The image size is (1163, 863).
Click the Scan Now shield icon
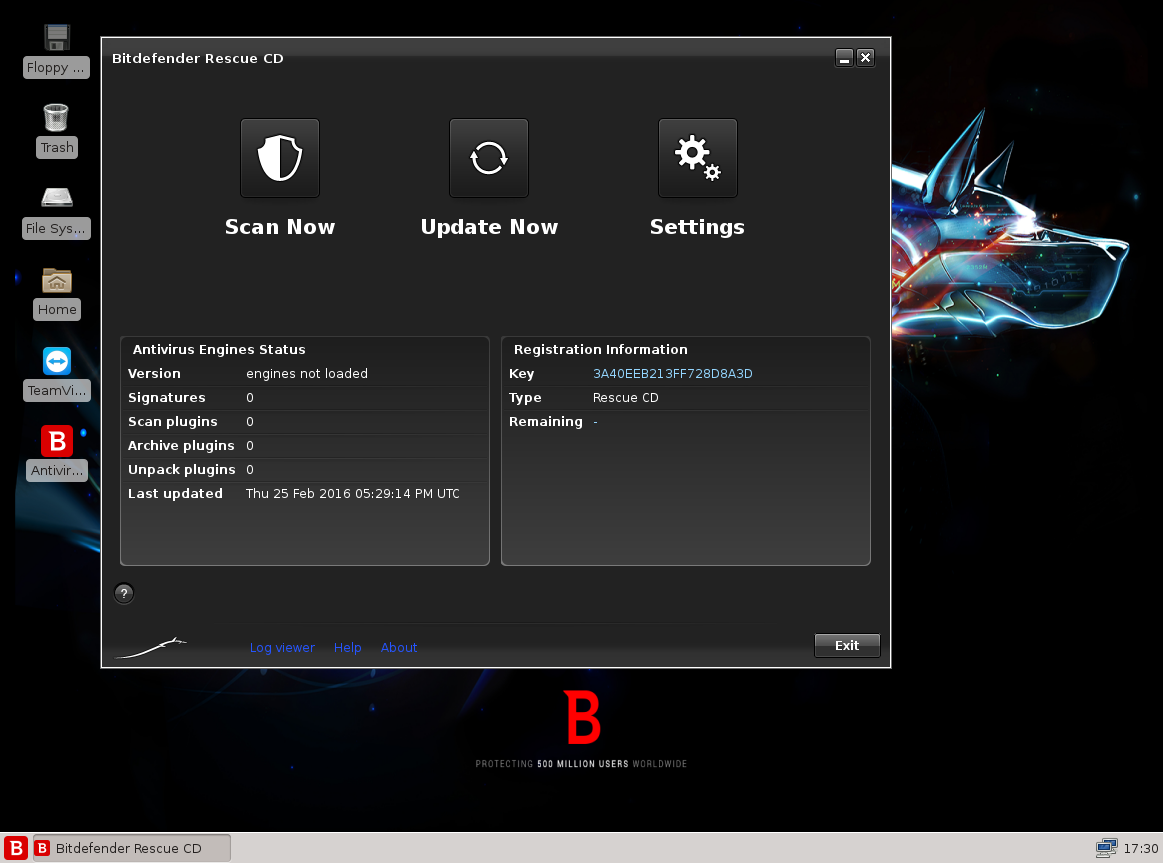[x=280, y=158]
